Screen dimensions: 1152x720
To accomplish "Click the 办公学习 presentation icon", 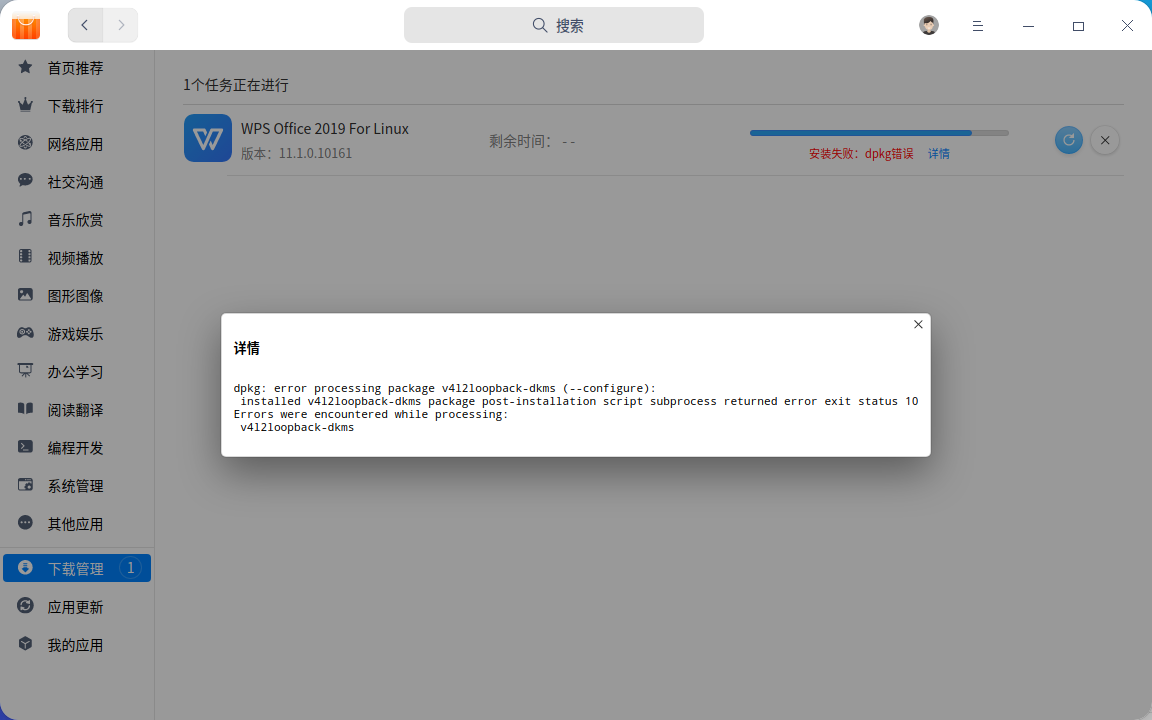I will (26, 371).
